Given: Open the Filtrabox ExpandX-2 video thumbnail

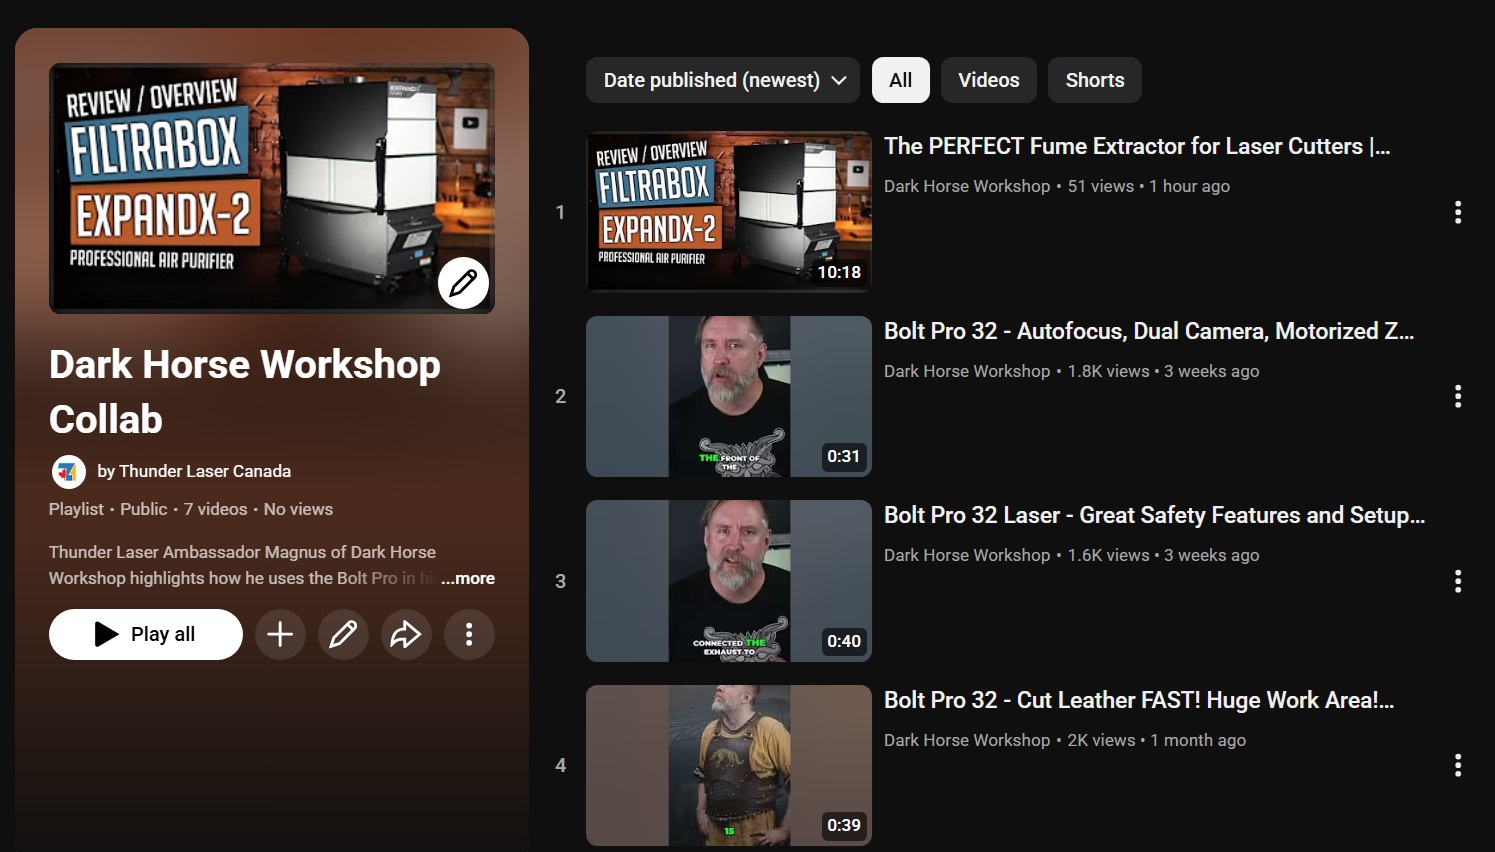Looking at the screenshot, I should click(x=728, y=210).
